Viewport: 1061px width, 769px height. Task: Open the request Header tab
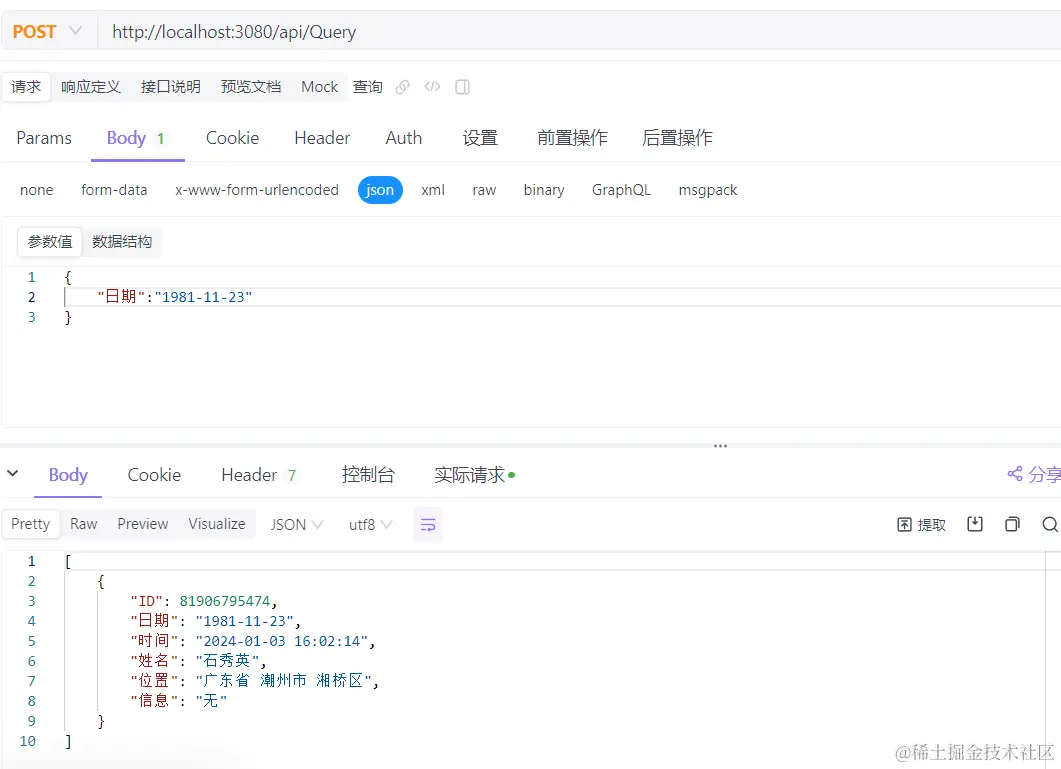pos(322,138)
